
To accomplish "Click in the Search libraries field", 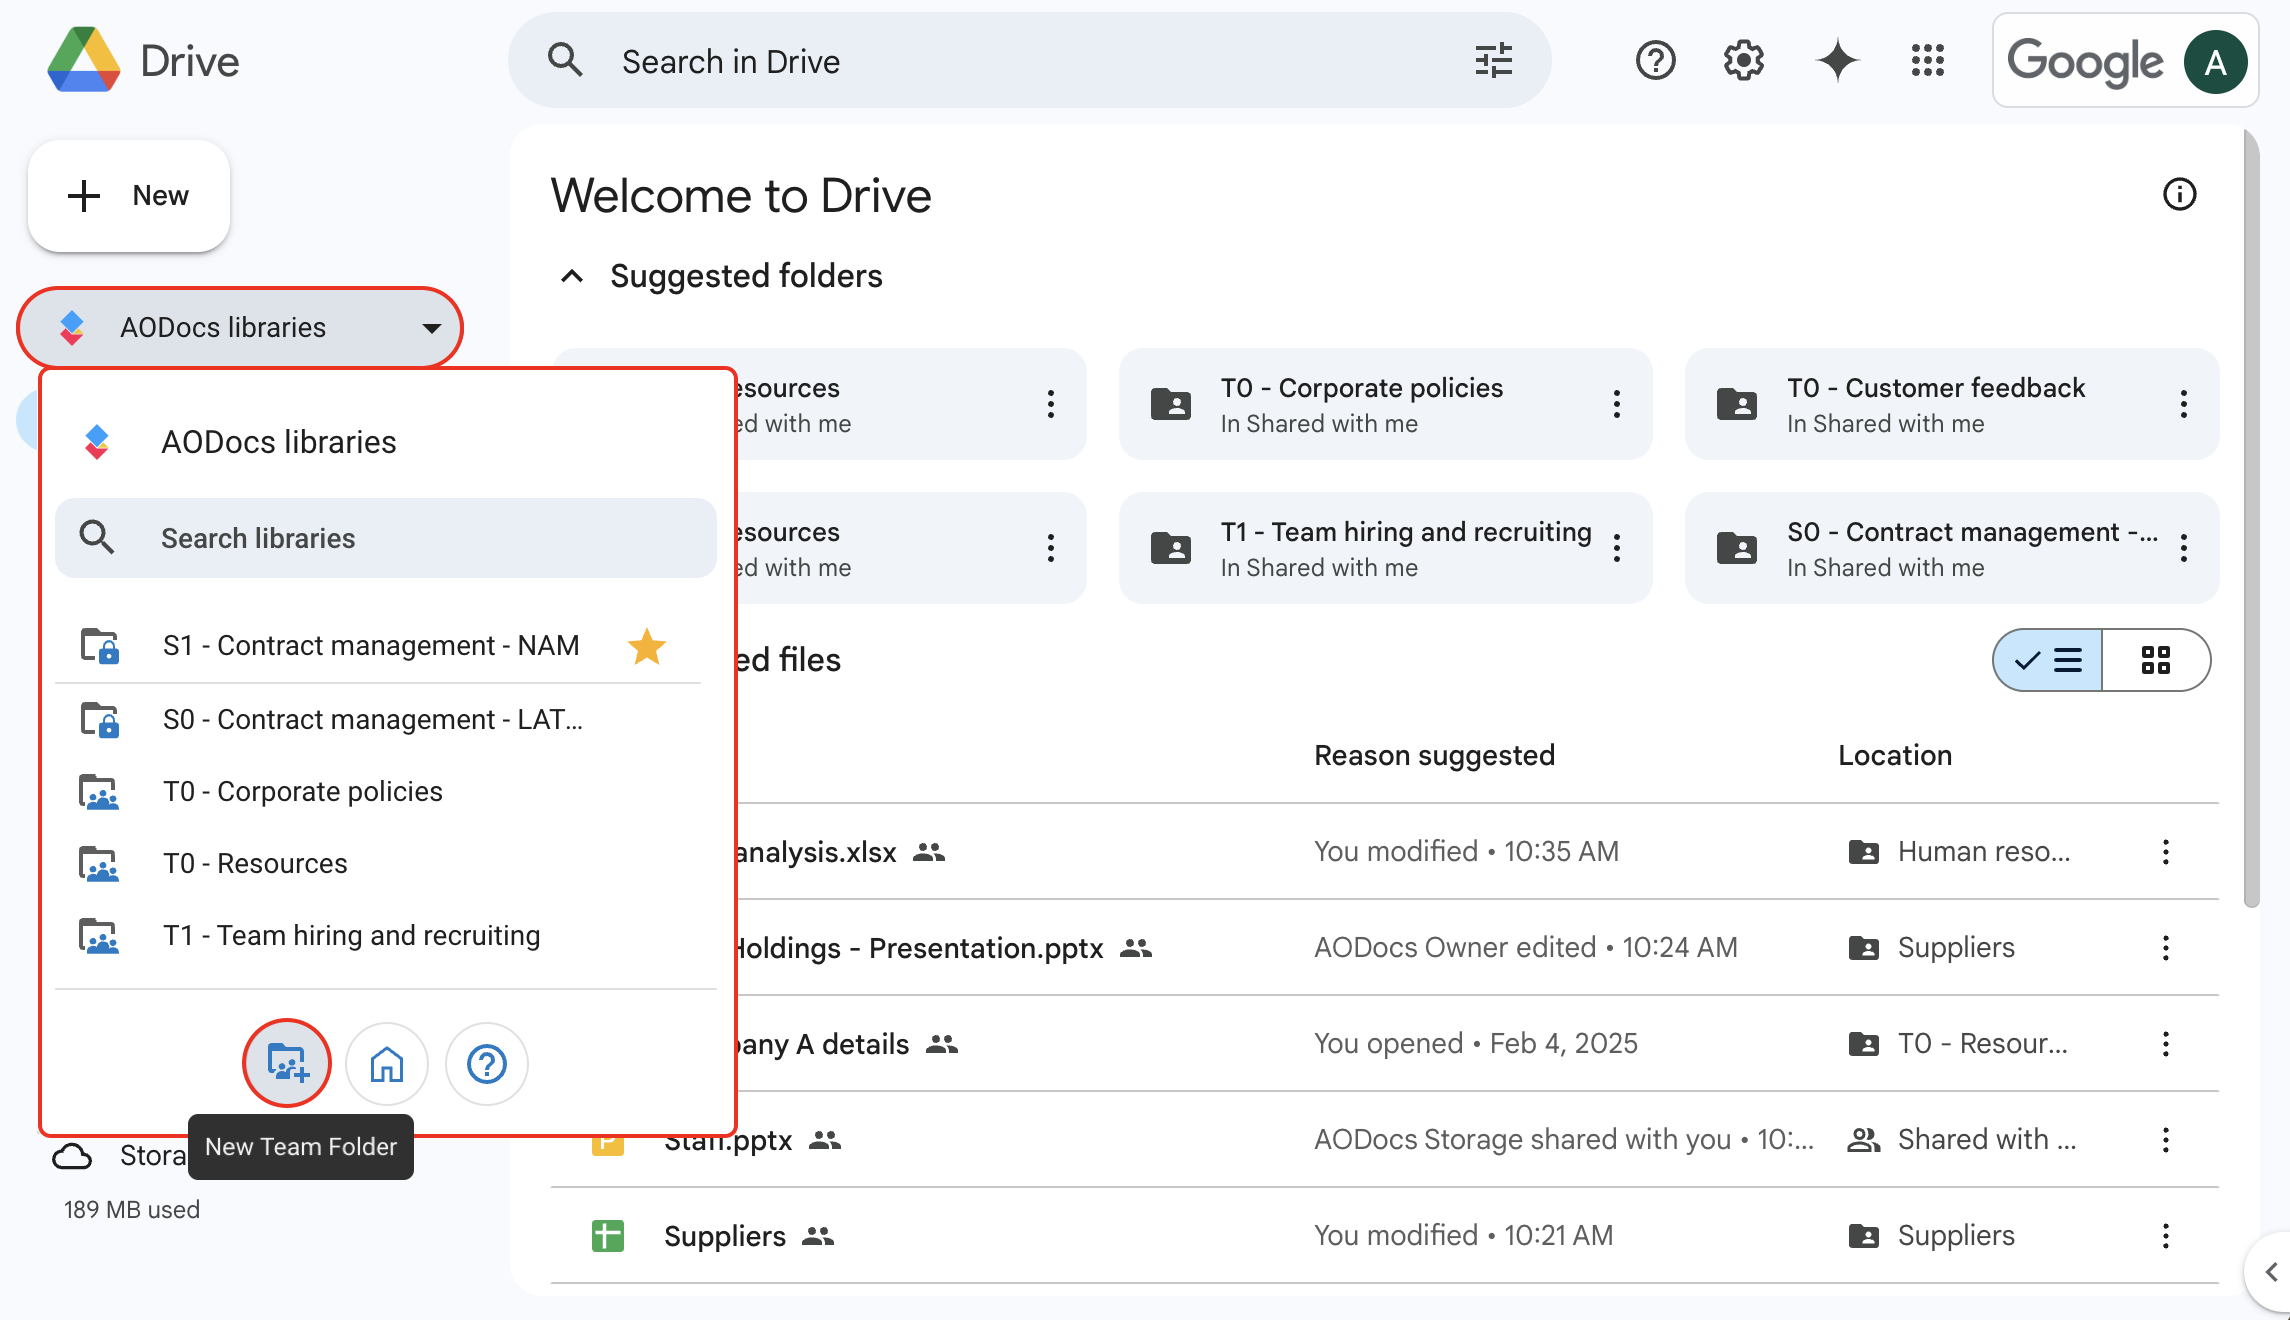I will pyautogui.click(x=386, y=538).
